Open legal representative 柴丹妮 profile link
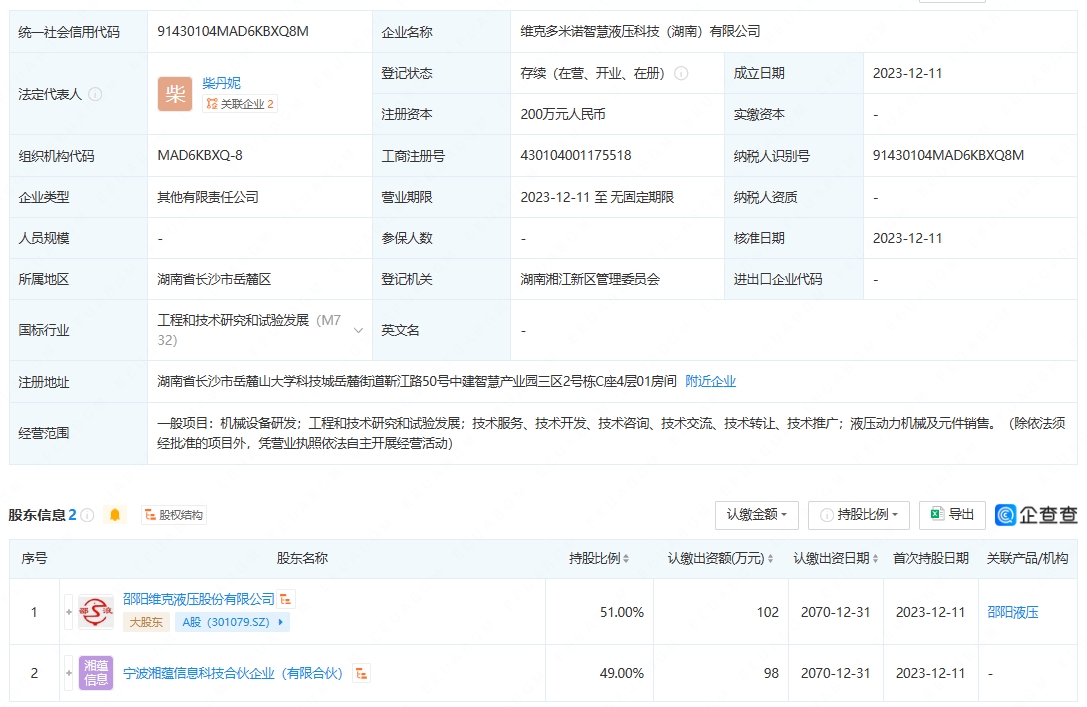This screenshot has height=707, width=1087. (x=221, y=83)
